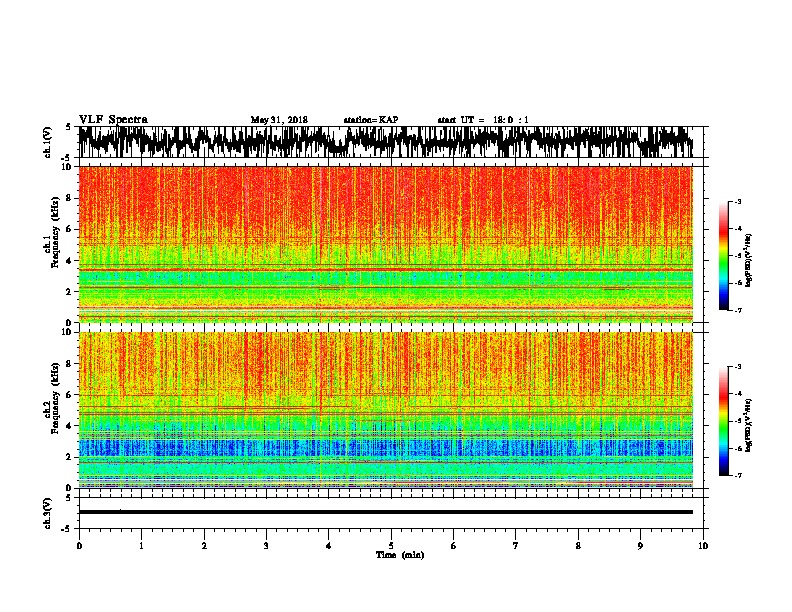Click the "station=KAP" header label

(371, 120)
